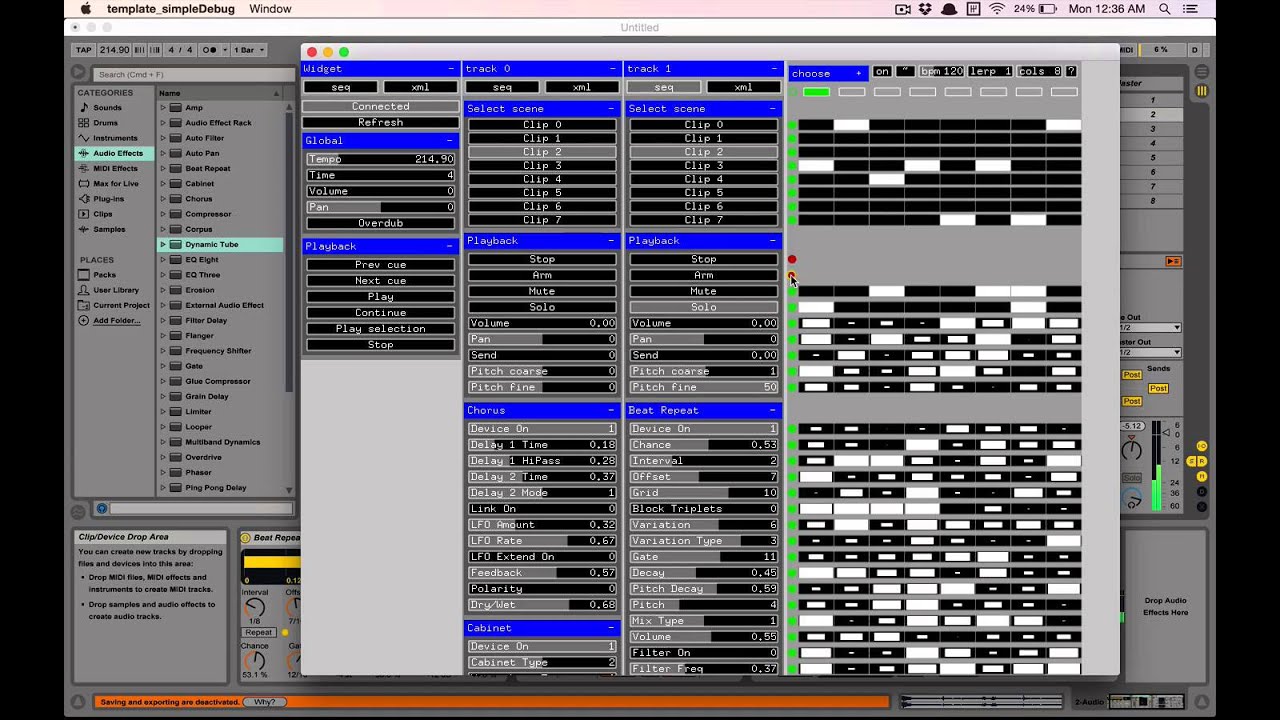Collapse the Chorus device section

pyautogui.click(x=612, y=411)
